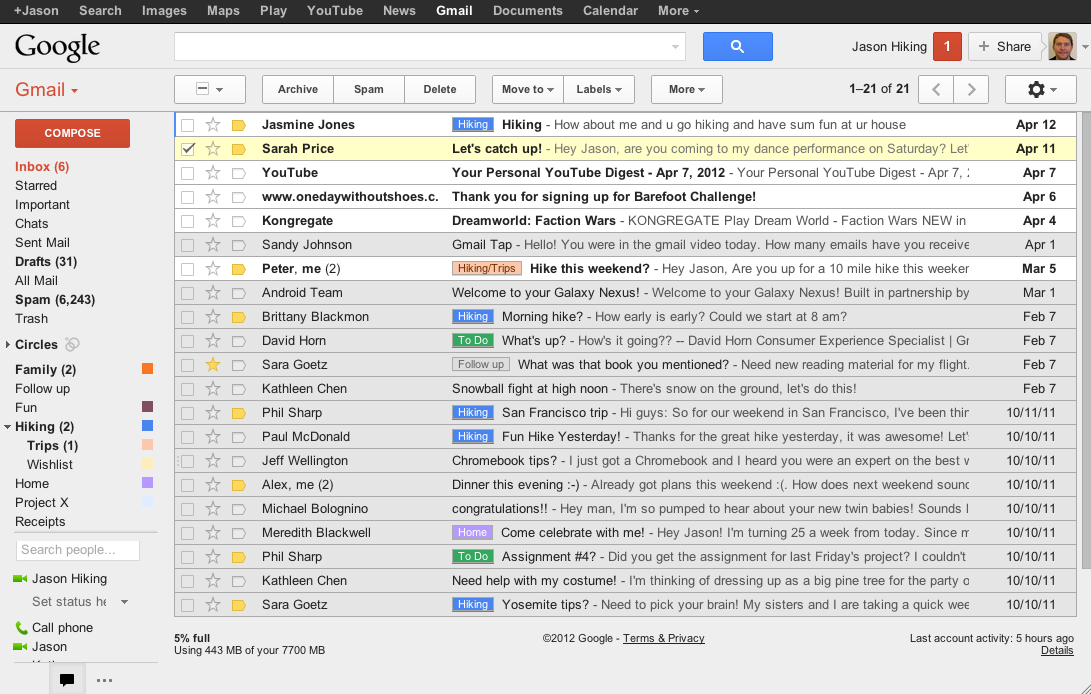Expand the Circles section

click(x=8, y=345)
